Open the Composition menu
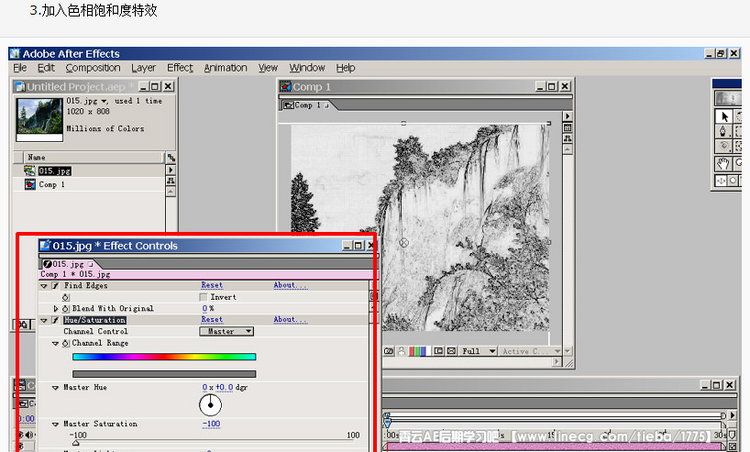This screenshot has width=750, height=452. [93, 68]
